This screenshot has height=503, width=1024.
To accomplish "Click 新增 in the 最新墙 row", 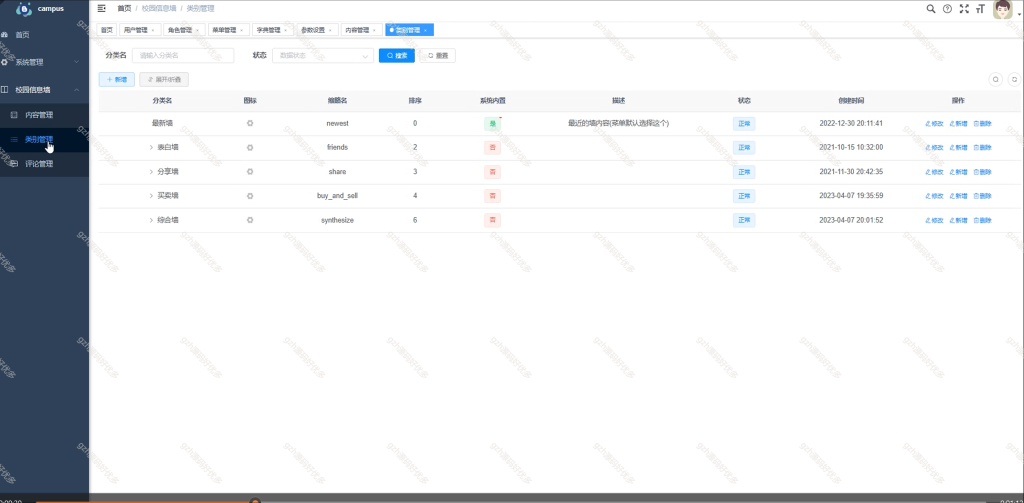I will (958, 123).
